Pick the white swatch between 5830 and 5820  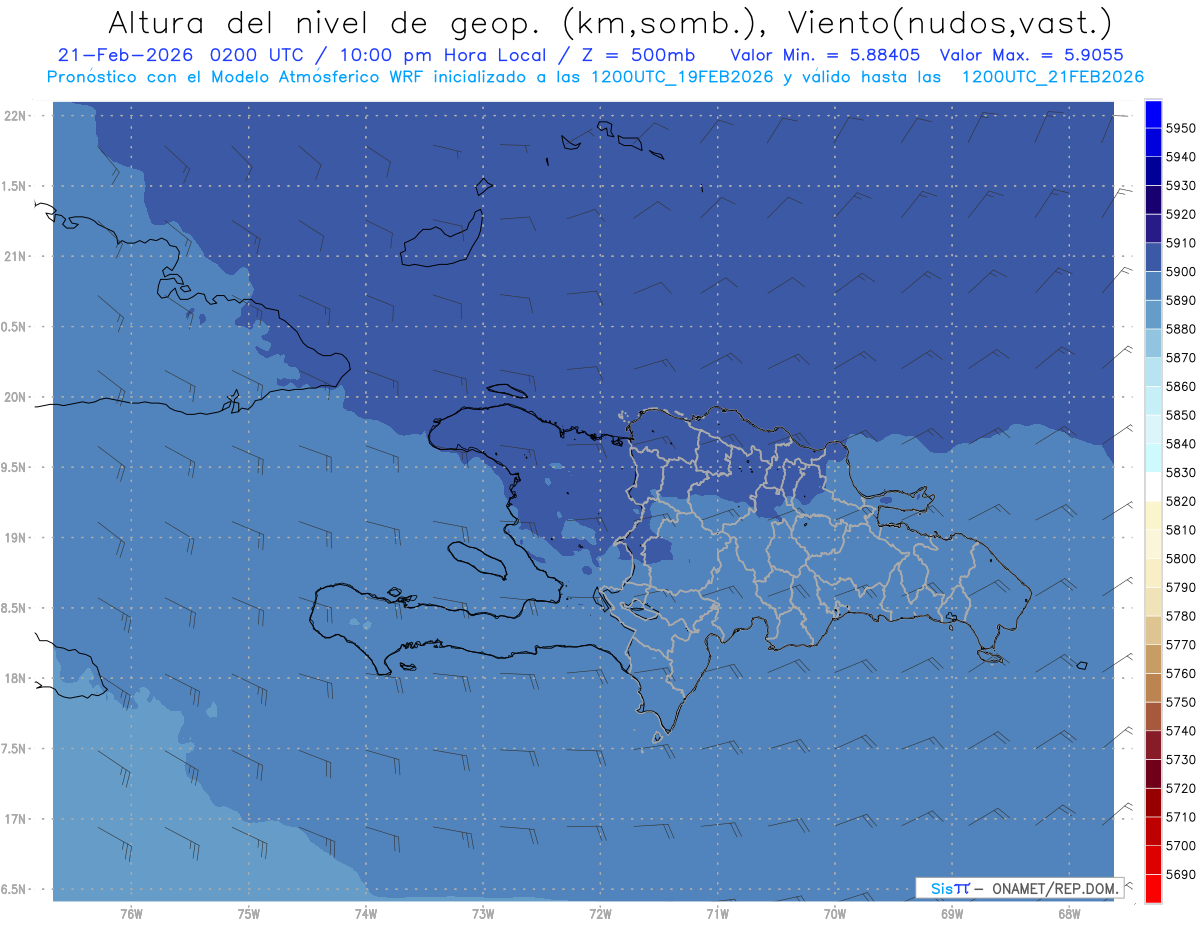point(1152,487)
